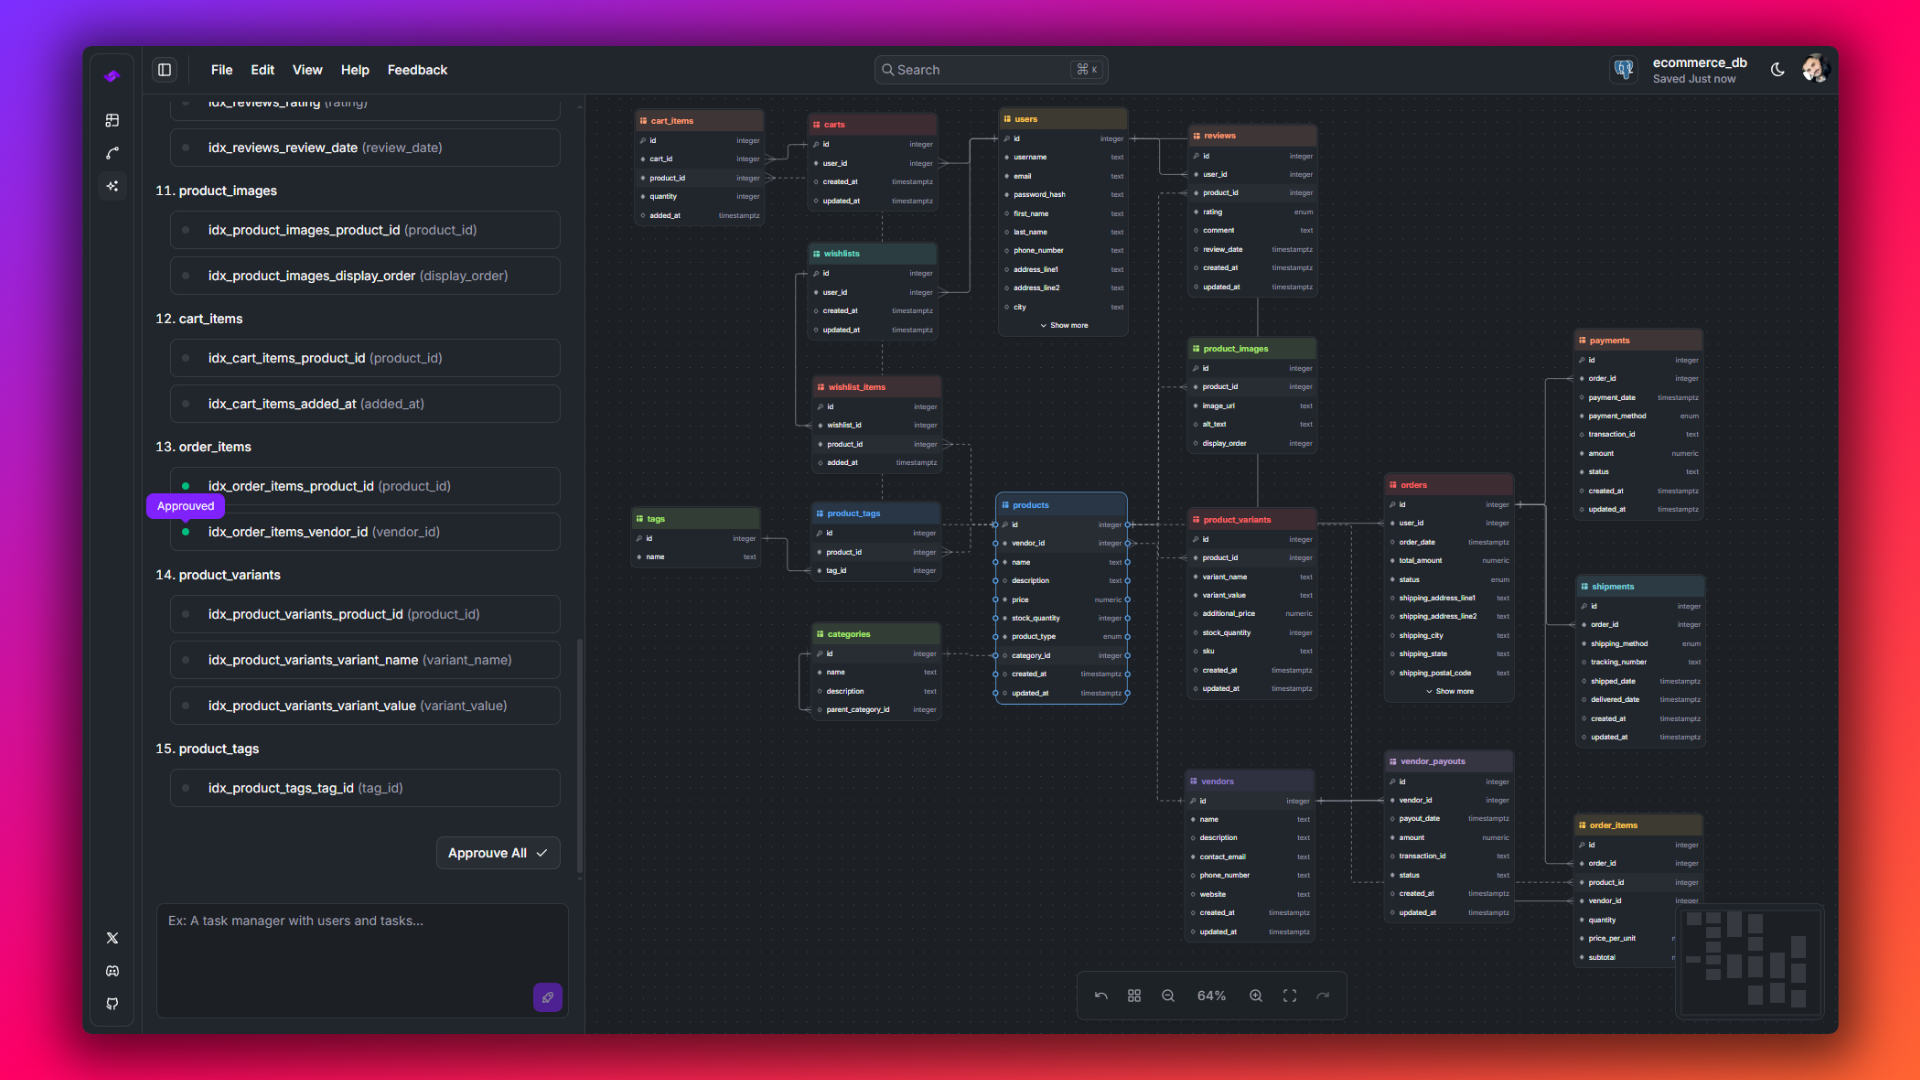Open the View menu
Viewport: 1920px width, 1080px height.
click(x=307, y=69)
